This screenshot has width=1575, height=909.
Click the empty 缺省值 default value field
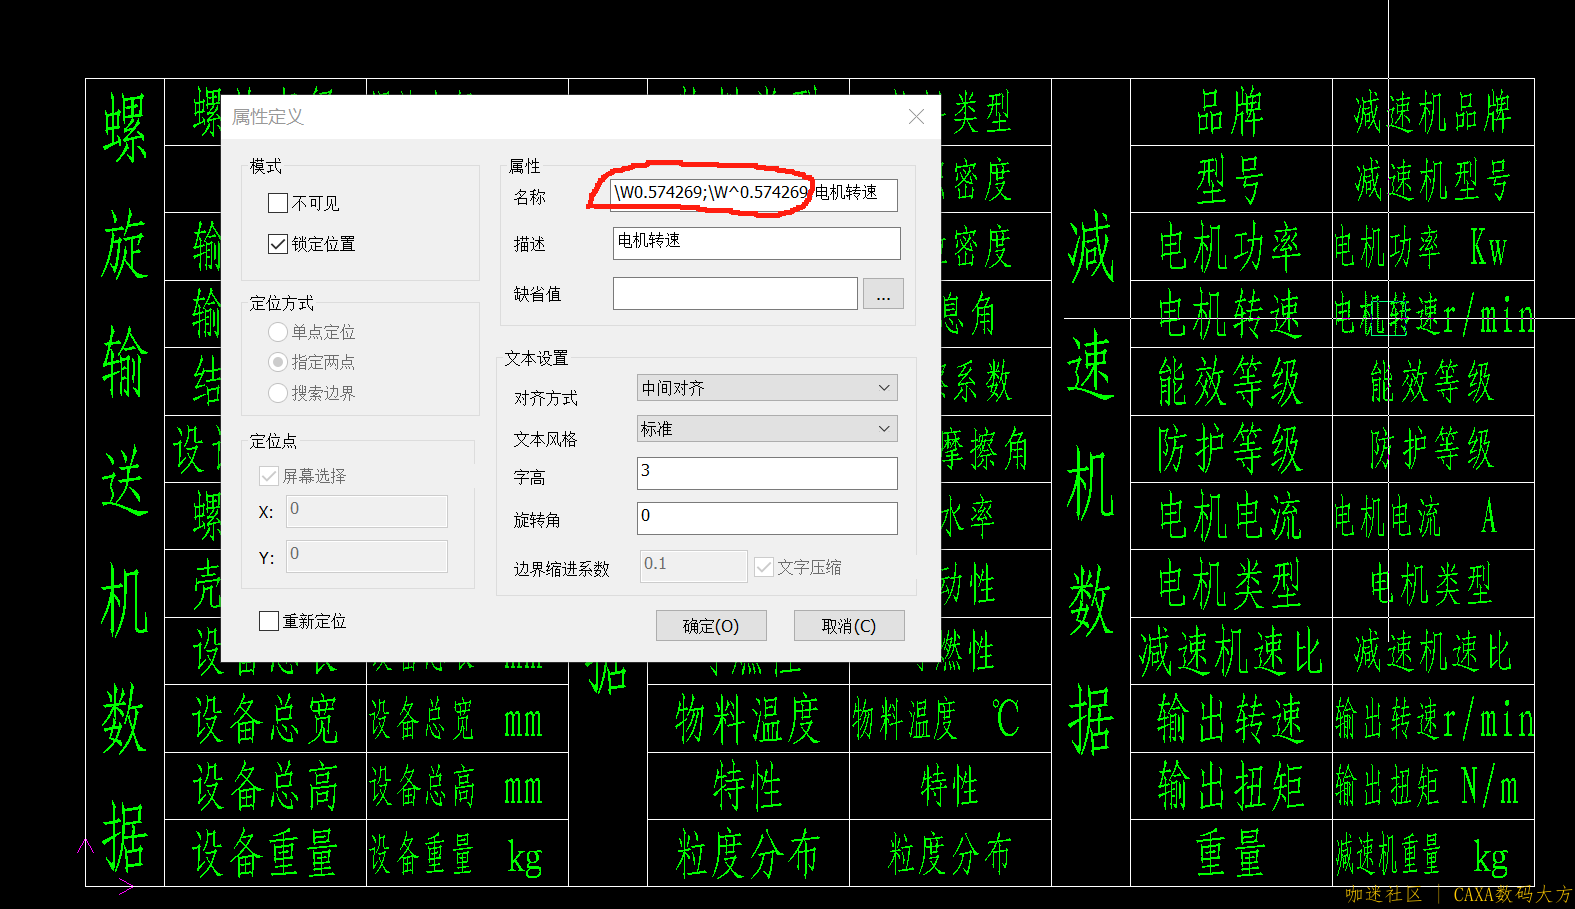(x=734, y=294)
